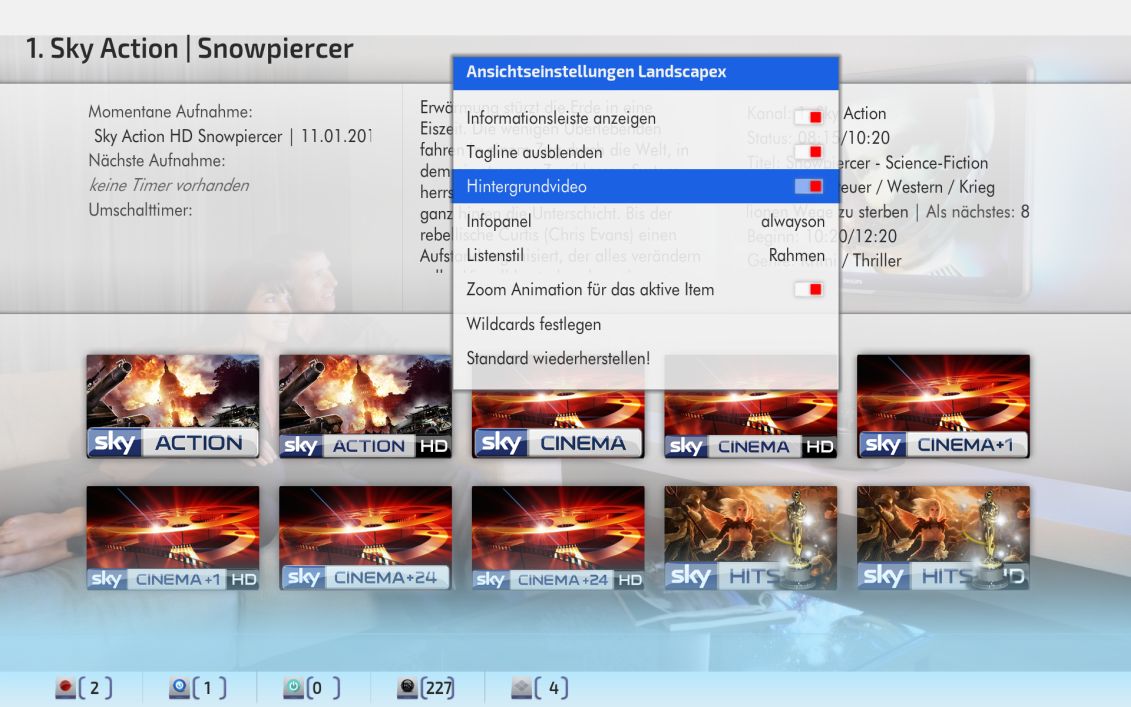This screenshot has height=707, width=1131.
Task: Click the disc count (227)
Action: point(438,688)
